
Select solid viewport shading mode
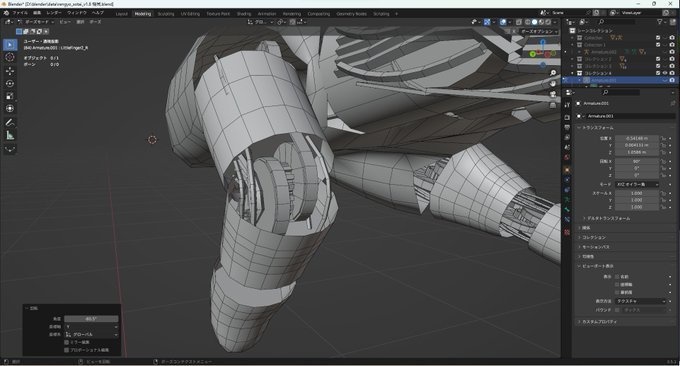click(534, 22)
